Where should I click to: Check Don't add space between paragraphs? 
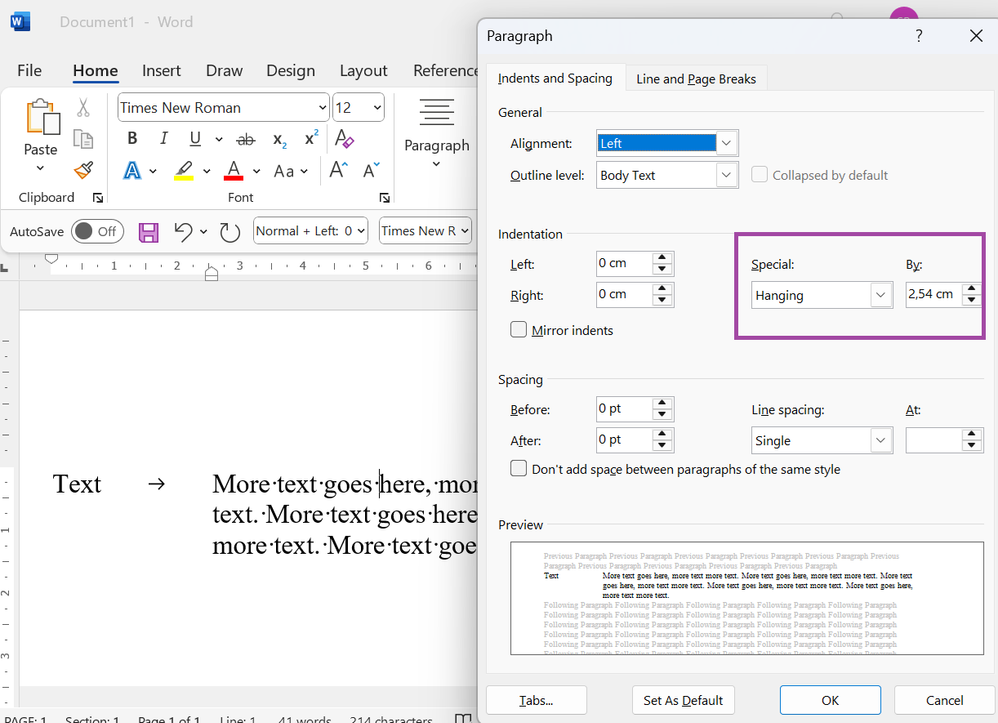pyautogui.click(x=519, y=469)
